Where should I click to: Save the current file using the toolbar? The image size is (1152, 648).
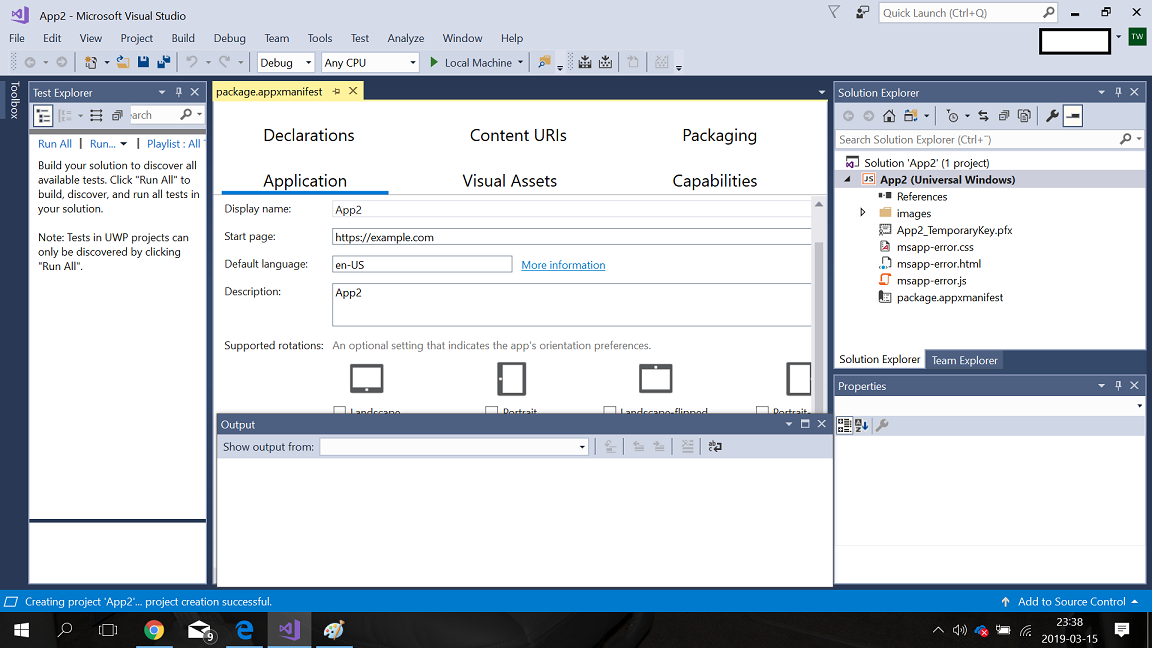coord(143,62)
